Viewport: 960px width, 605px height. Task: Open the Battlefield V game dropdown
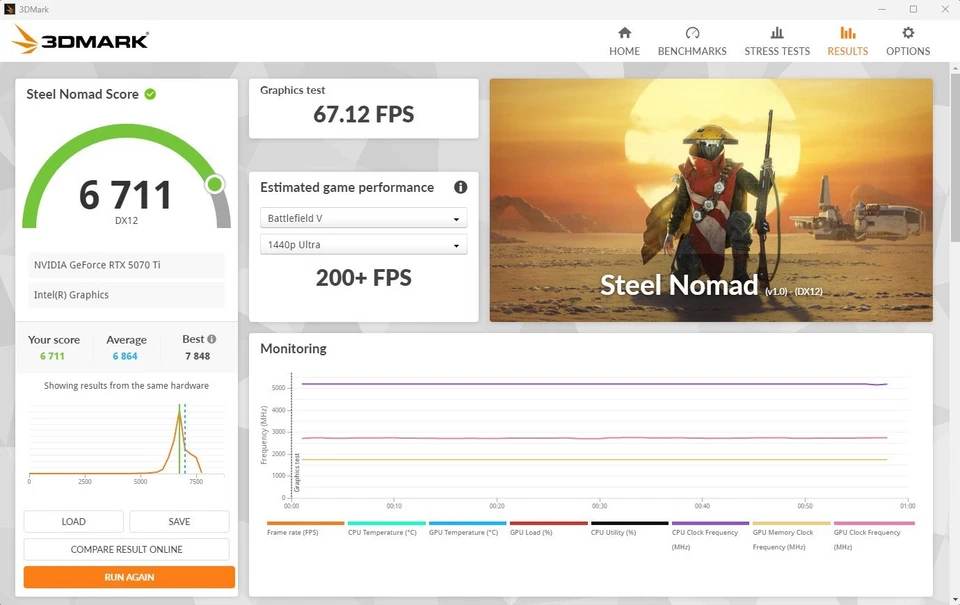[363, 217]
